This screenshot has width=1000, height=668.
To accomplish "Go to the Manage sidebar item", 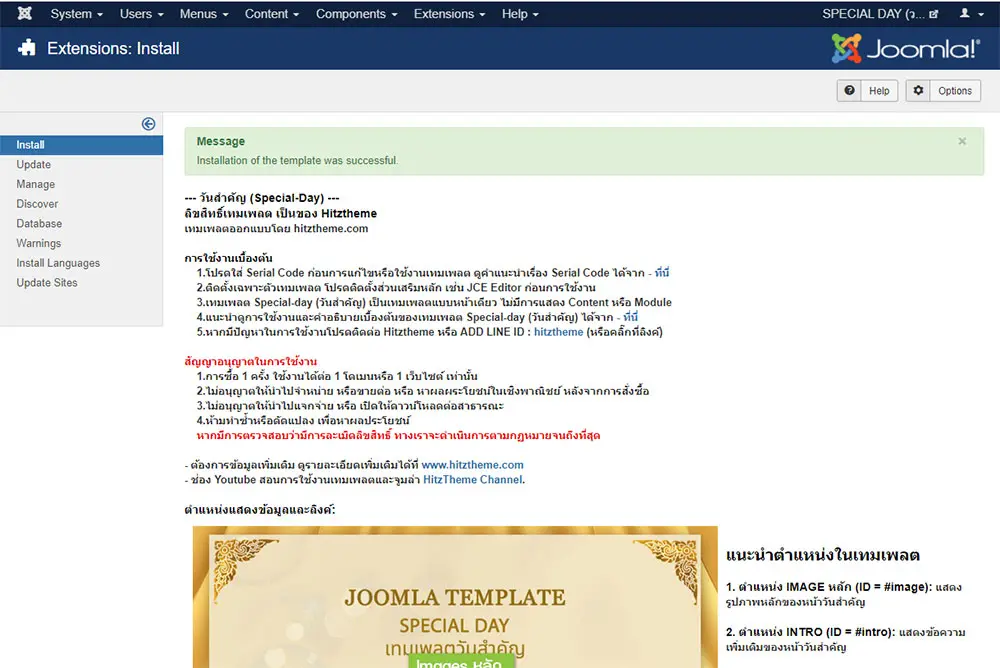I will 36,184.
